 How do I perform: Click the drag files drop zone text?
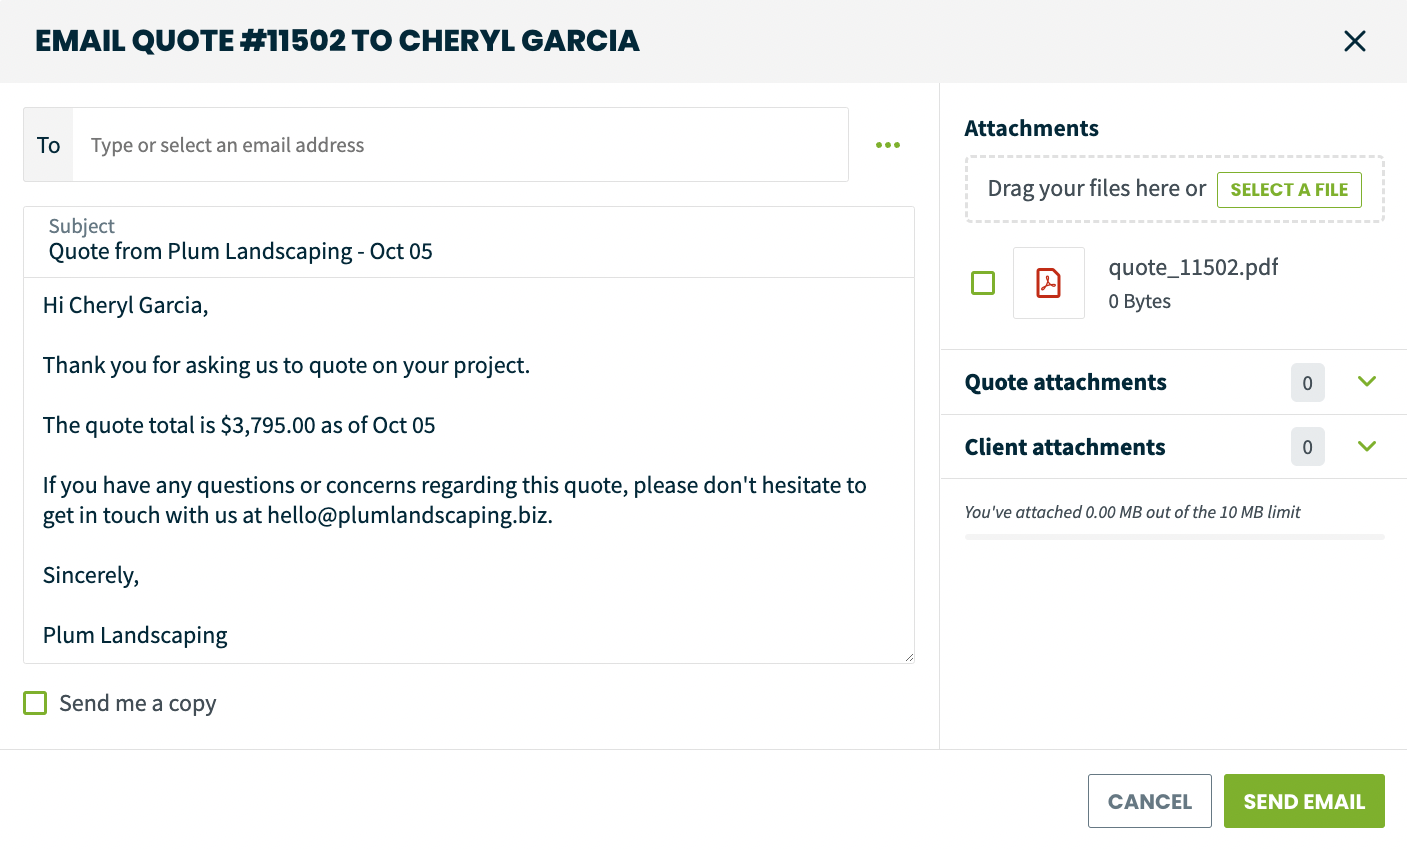tap(1096, 189)
